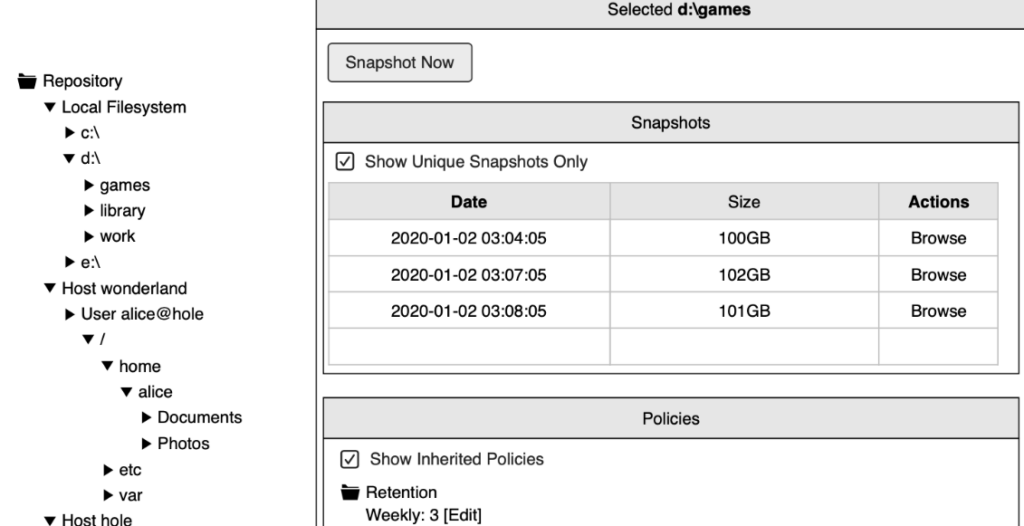The height and width of the screenshot is (526, 1024).
Task: Toggle Show Unique Snapshots Only checkbox
Action: click(x=345, y=161)
